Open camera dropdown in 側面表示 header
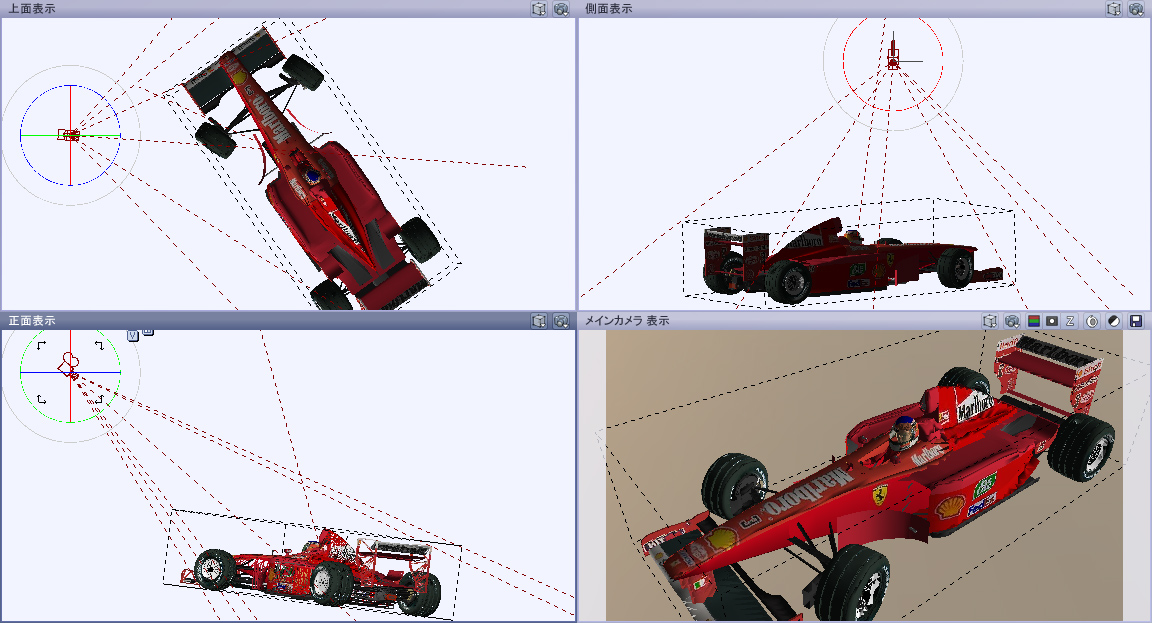 1137,9
